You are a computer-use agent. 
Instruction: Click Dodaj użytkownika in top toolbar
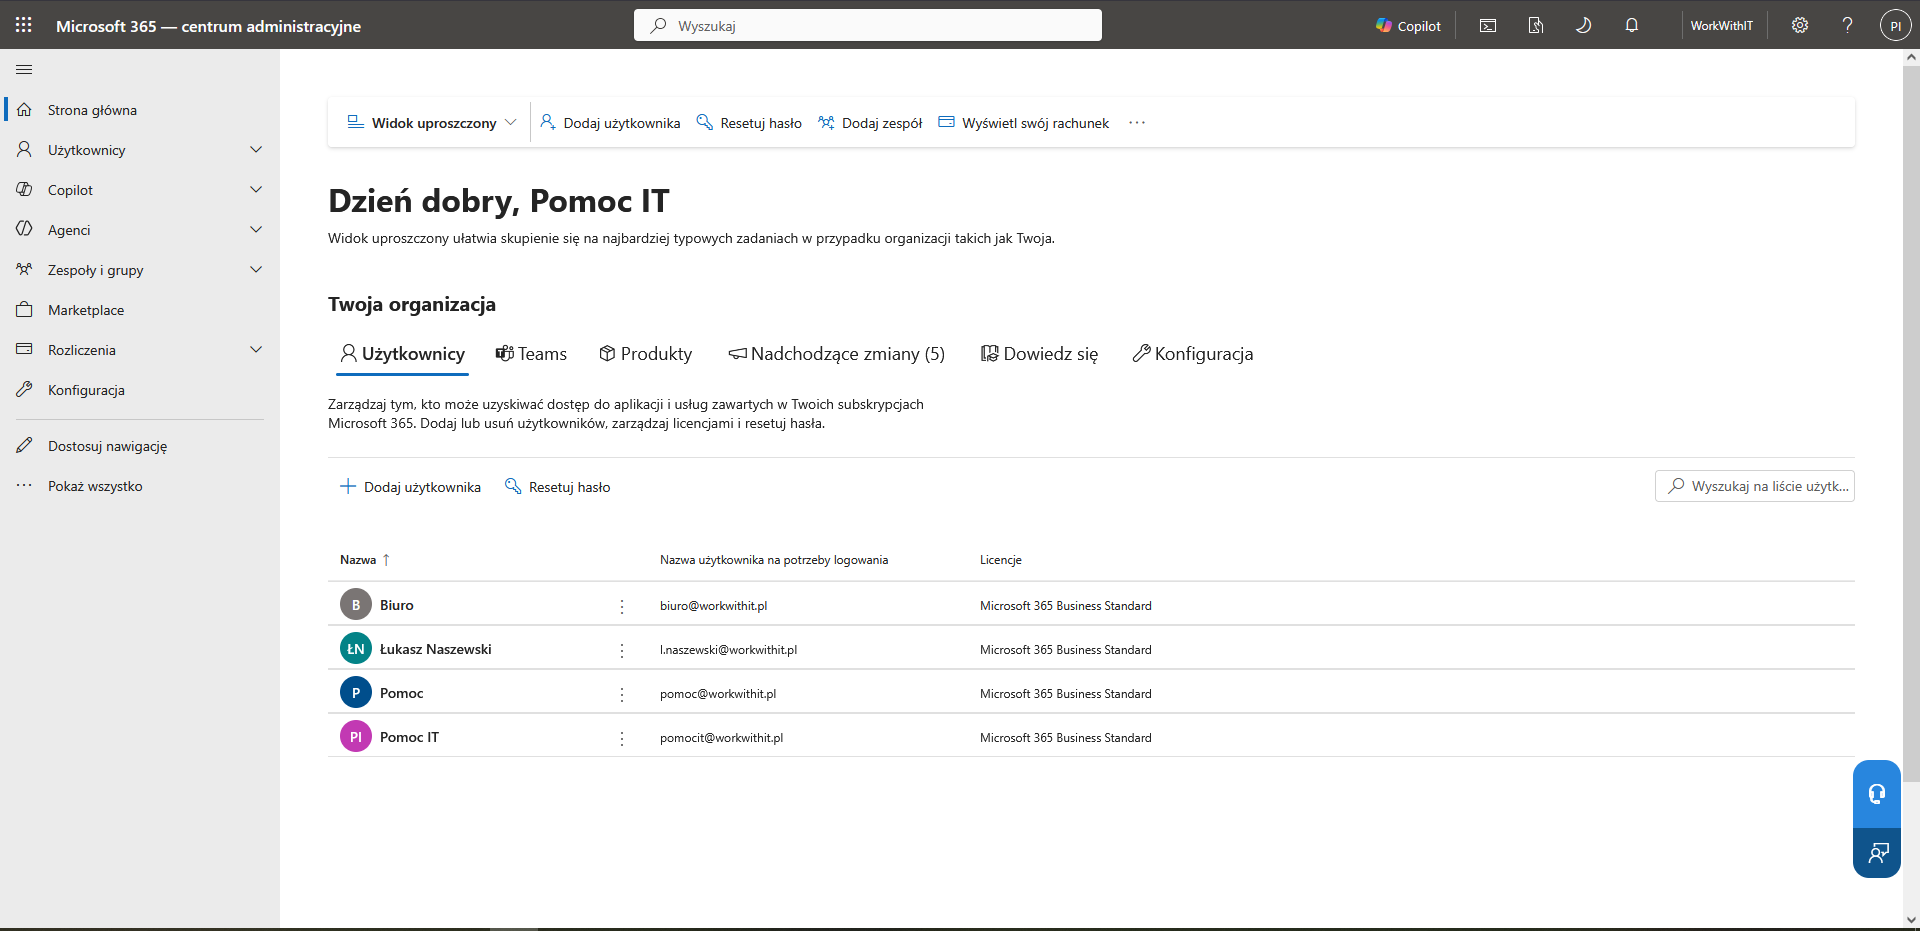(x=610, y=123)
